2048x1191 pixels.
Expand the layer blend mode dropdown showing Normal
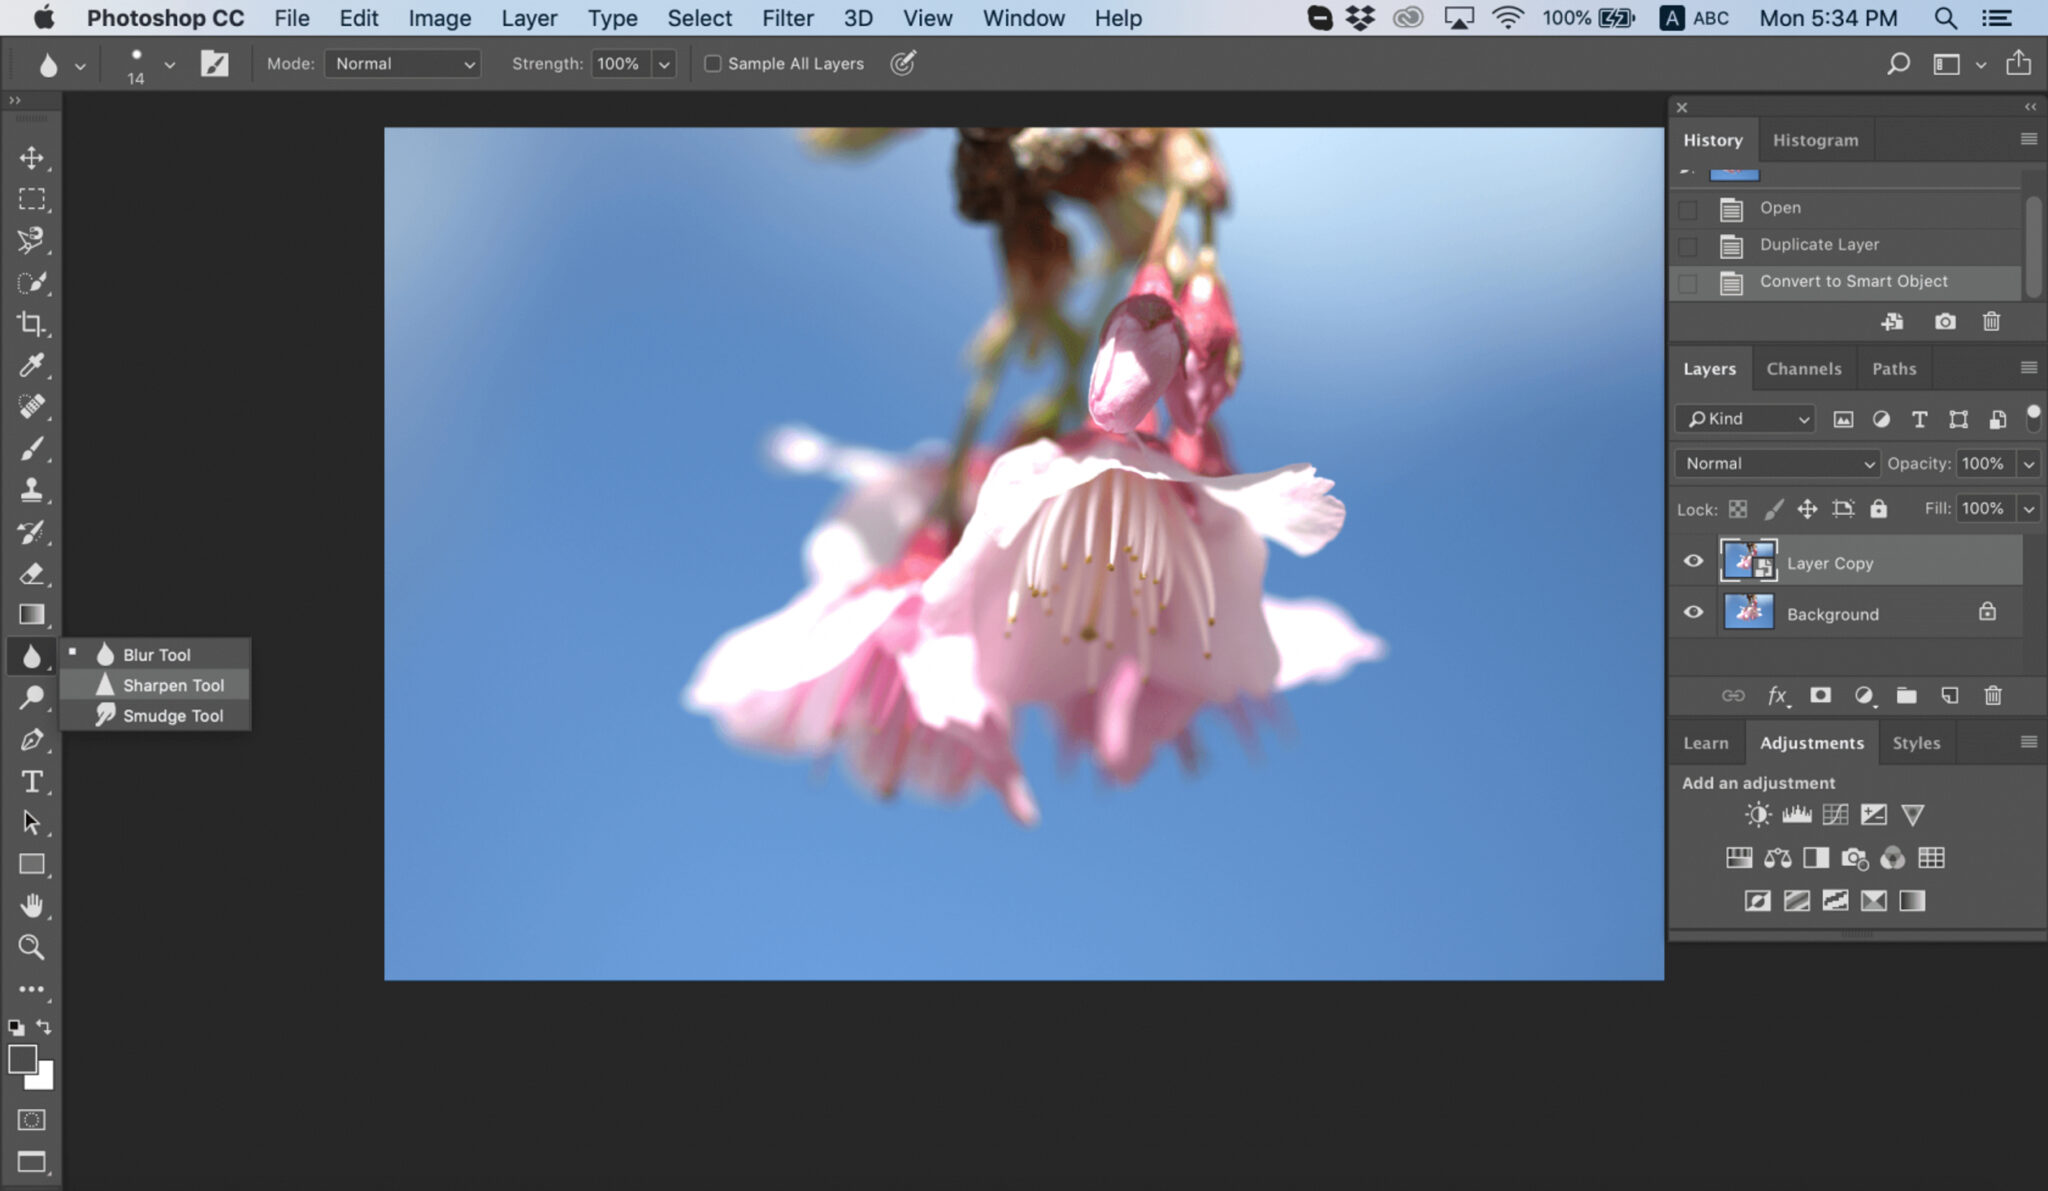[x=1775, y=463]
